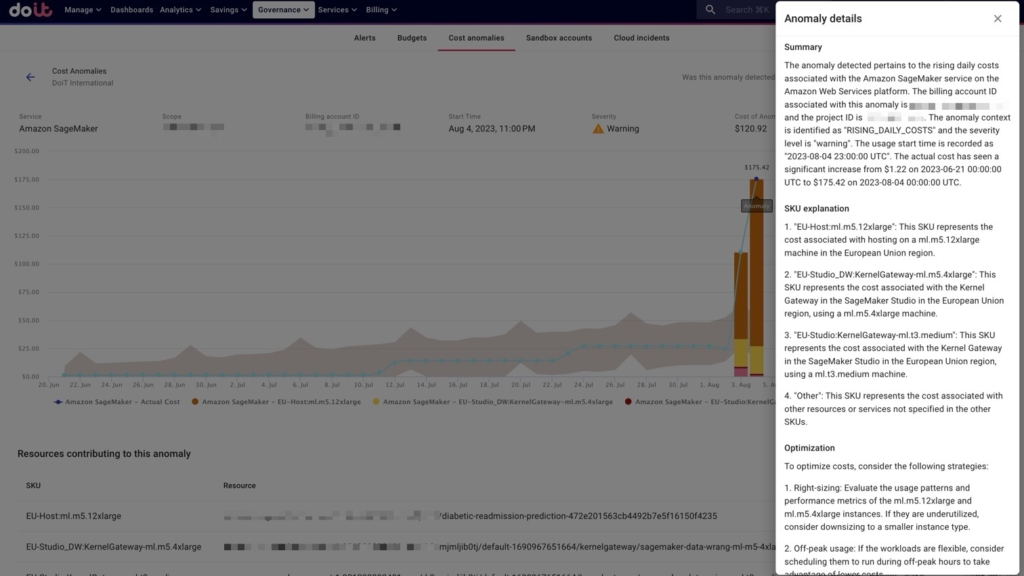Open the Cloud incidents tab
The image size is (1024, 576).
641,38
